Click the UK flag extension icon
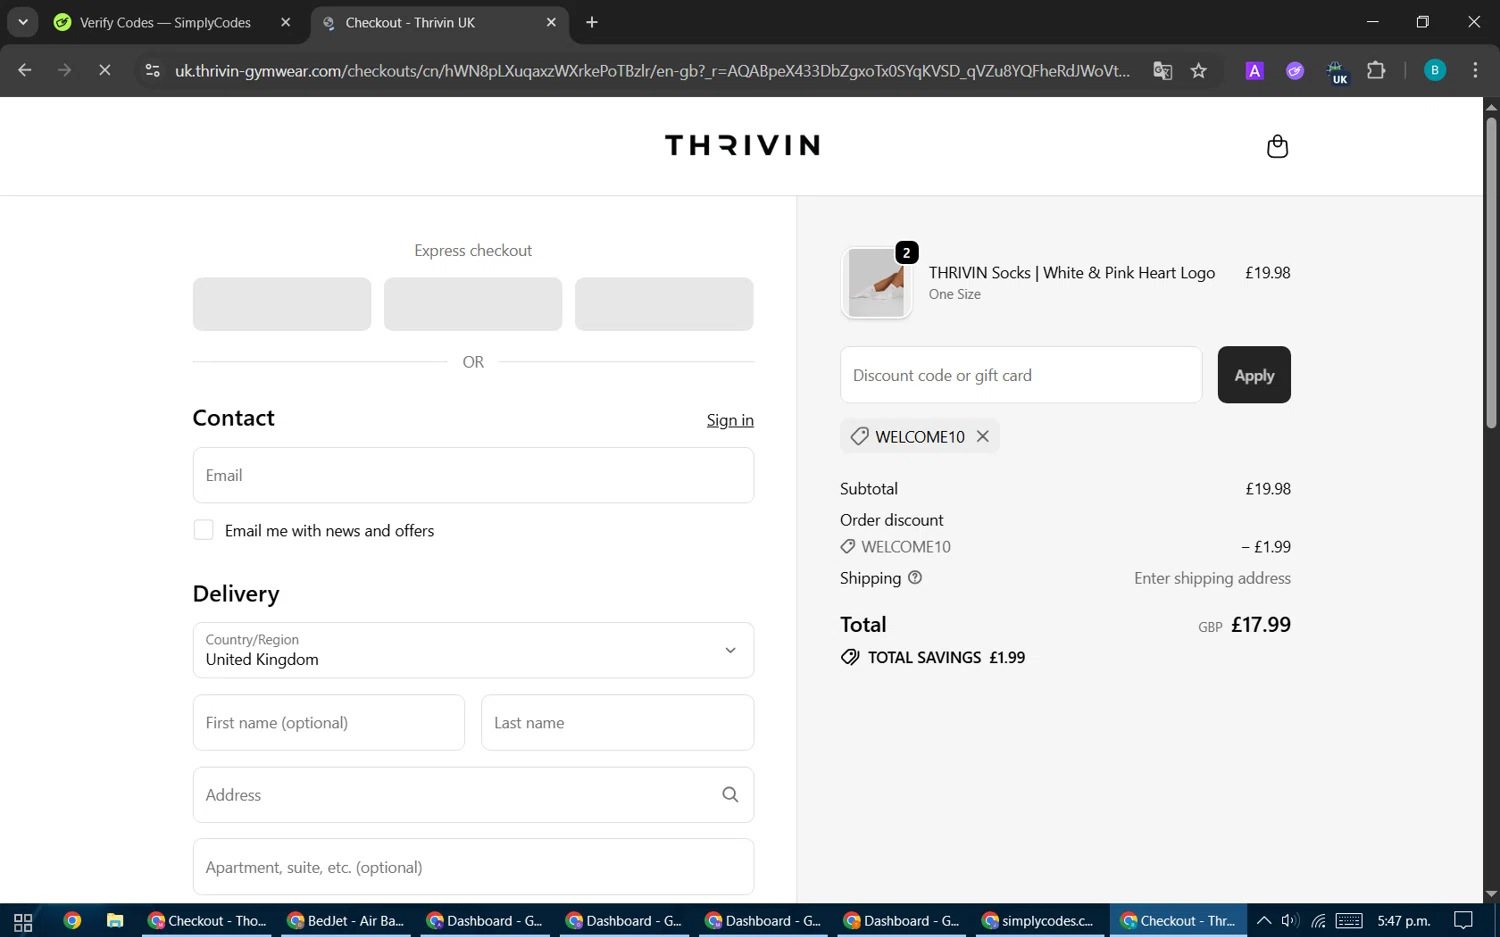The image size is (1500, 937). [1337, 72]
